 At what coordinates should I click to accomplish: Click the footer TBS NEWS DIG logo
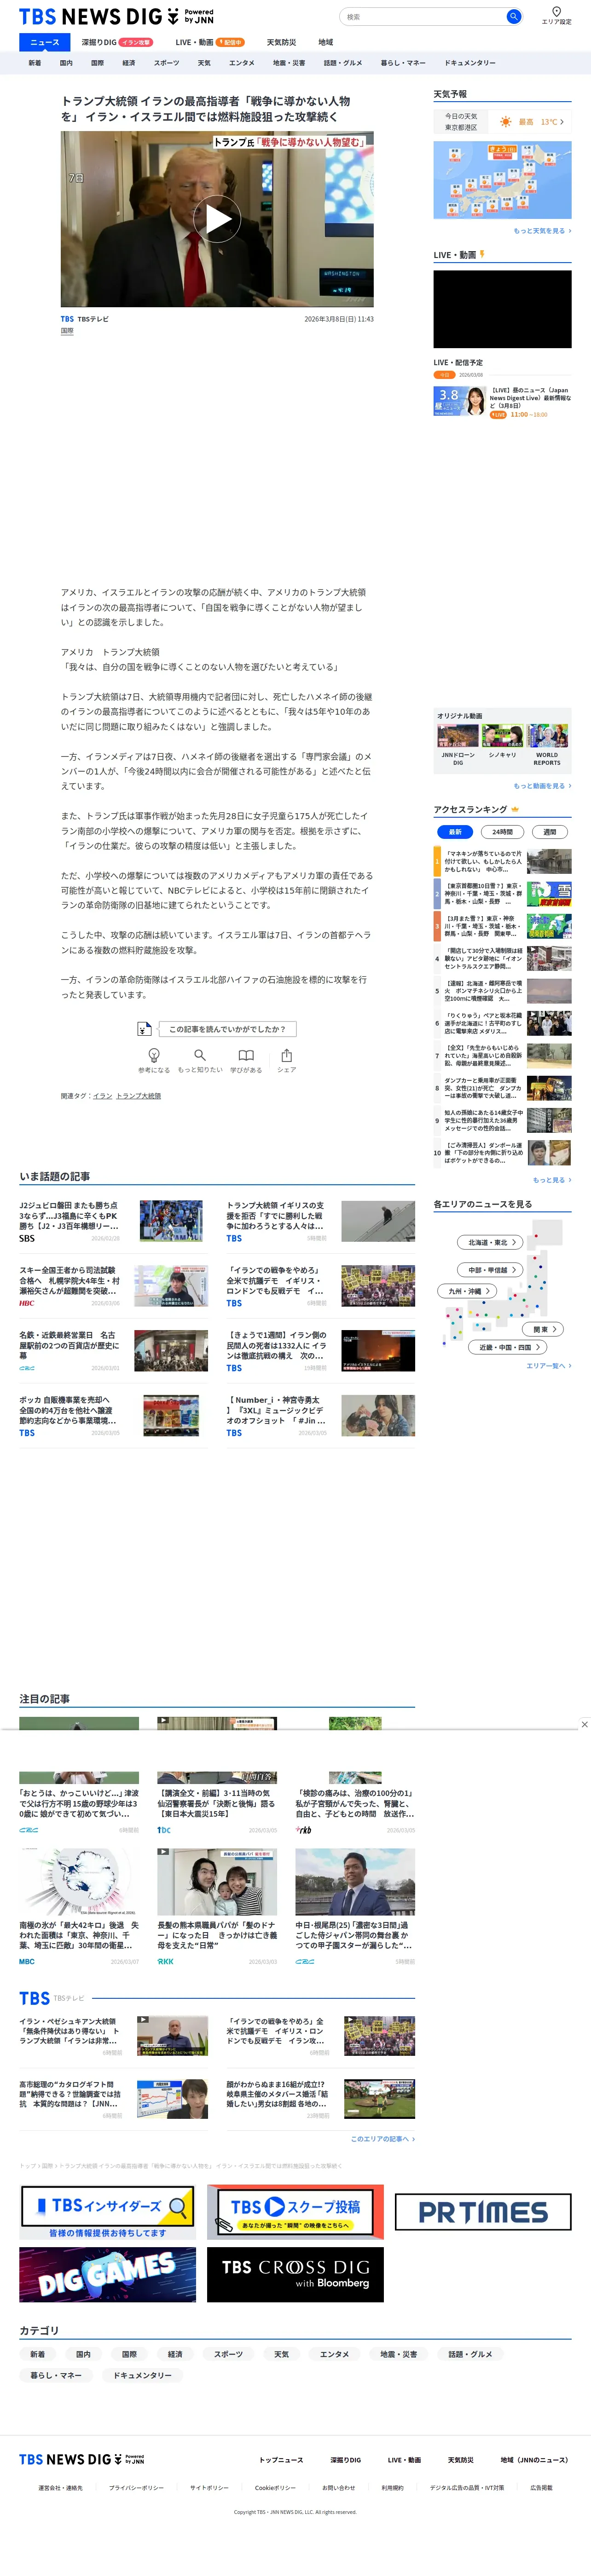point(82,2459)
